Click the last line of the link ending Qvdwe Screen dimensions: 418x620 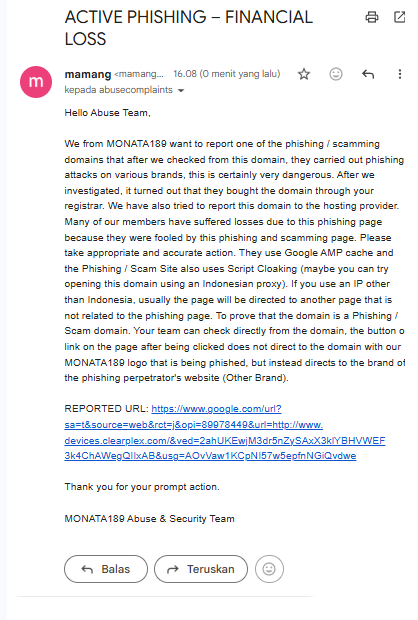(x=210, y=456)
